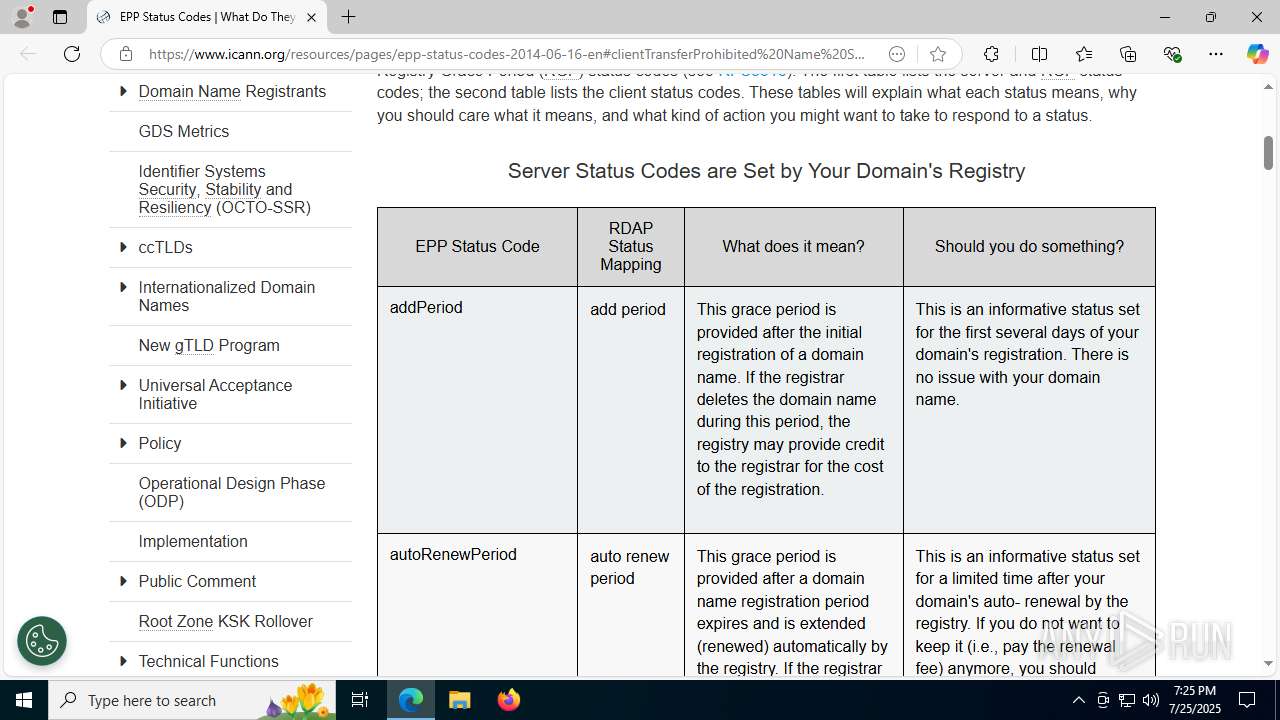Toggle split screen view
1280x720 pixels.
1039,54
